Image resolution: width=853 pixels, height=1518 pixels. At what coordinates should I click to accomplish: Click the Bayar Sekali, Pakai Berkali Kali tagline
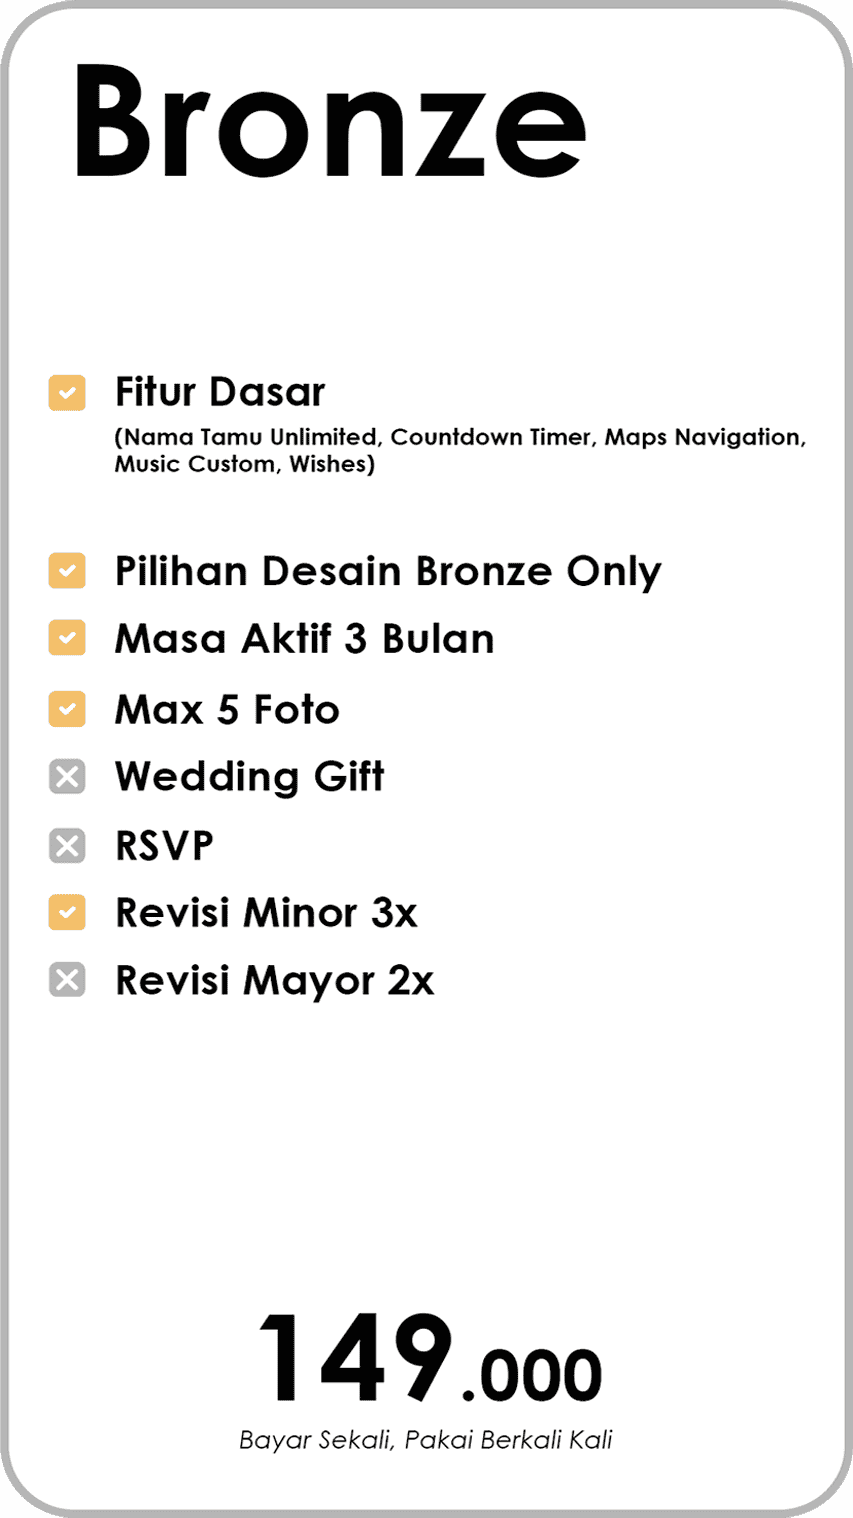click(x=425, y=1441)
